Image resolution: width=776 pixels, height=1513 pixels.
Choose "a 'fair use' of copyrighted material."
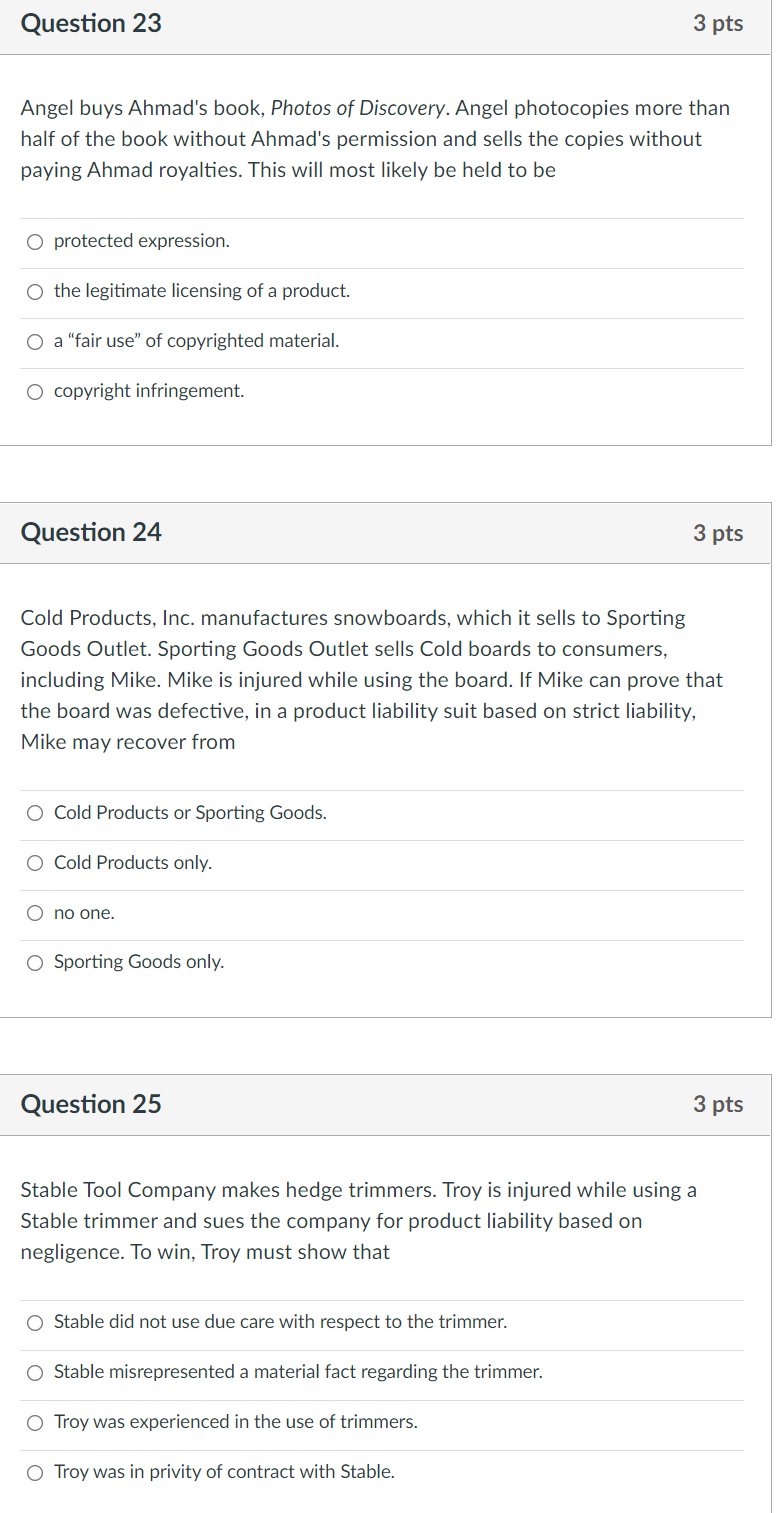(35, 341)
